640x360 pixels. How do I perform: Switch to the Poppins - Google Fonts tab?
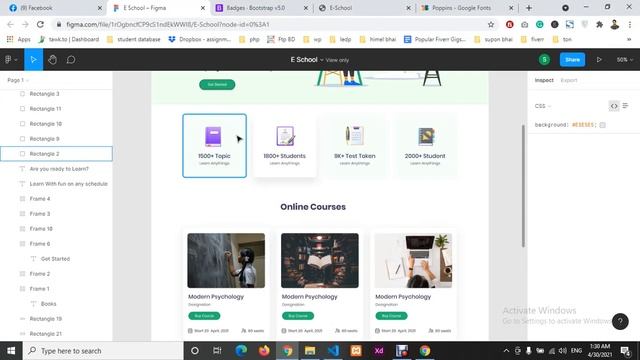click(467, 8)
